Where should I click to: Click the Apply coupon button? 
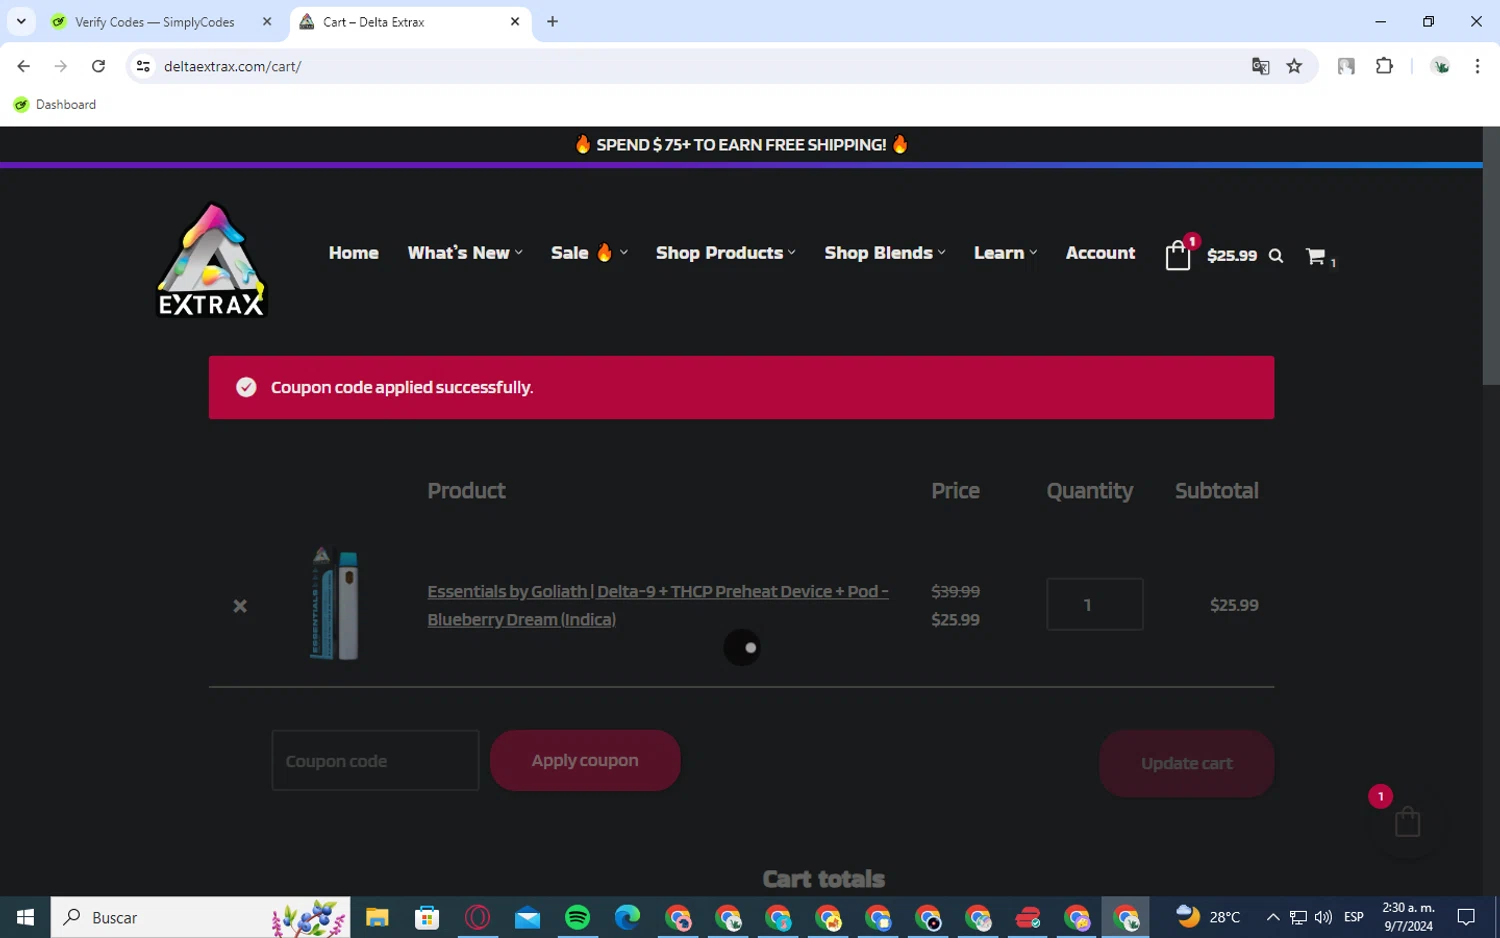pos(585,760)
